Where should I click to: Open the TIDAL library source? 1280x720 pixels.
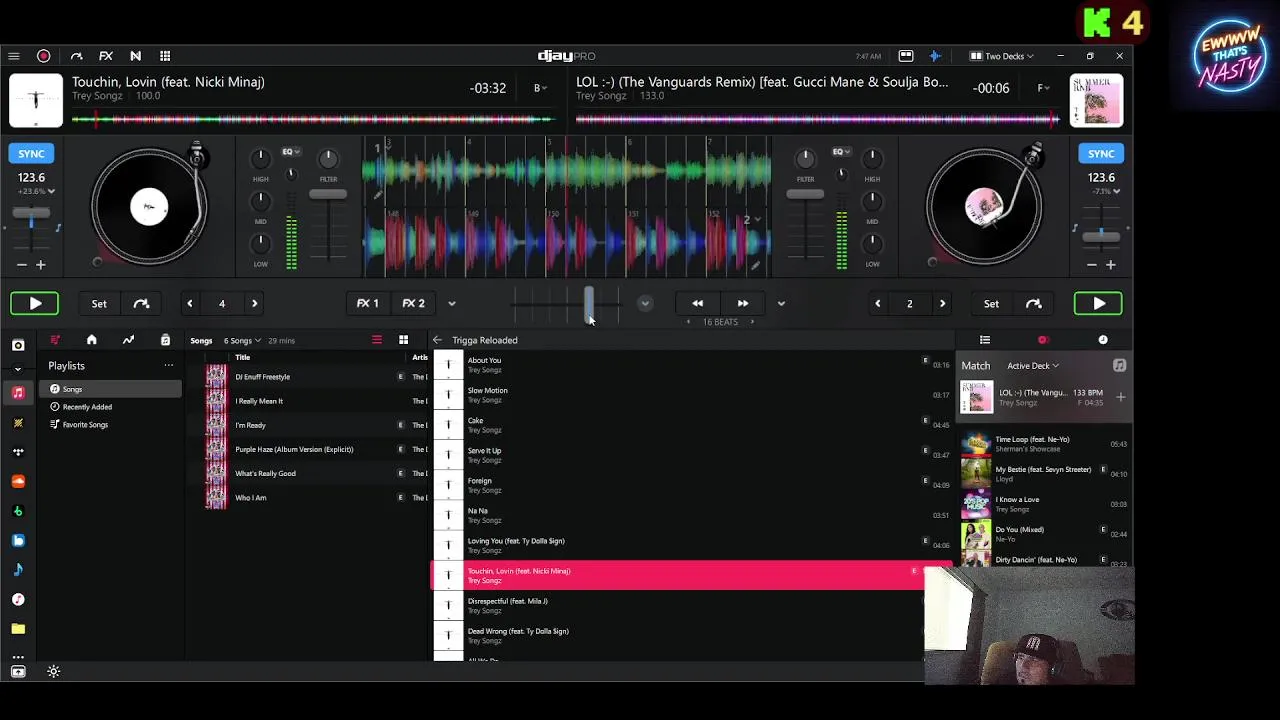(x=18, y=452)
